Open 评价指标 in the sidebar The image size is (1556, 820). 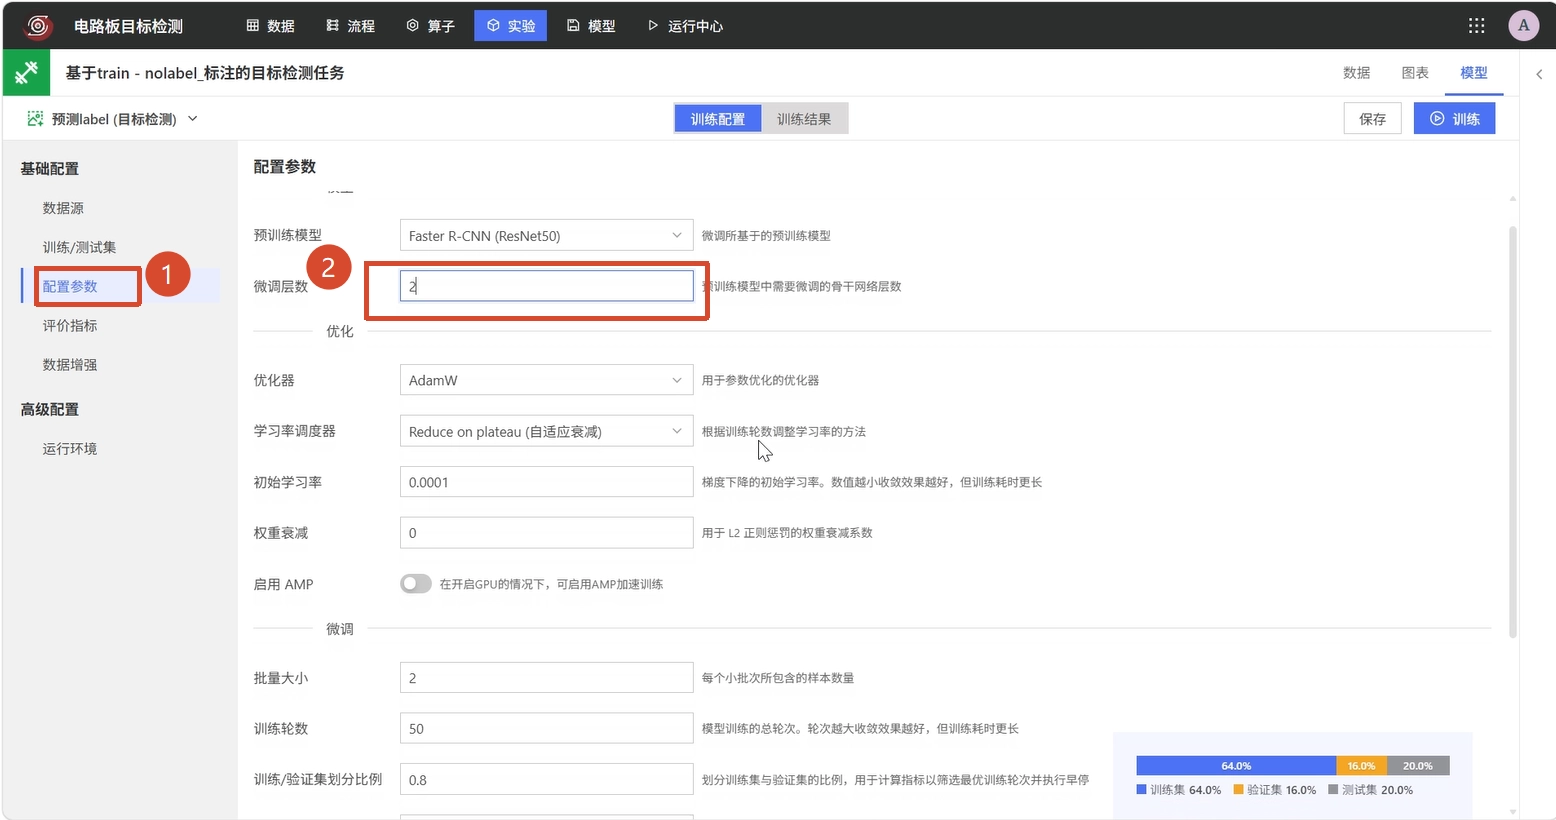point(70,325)
